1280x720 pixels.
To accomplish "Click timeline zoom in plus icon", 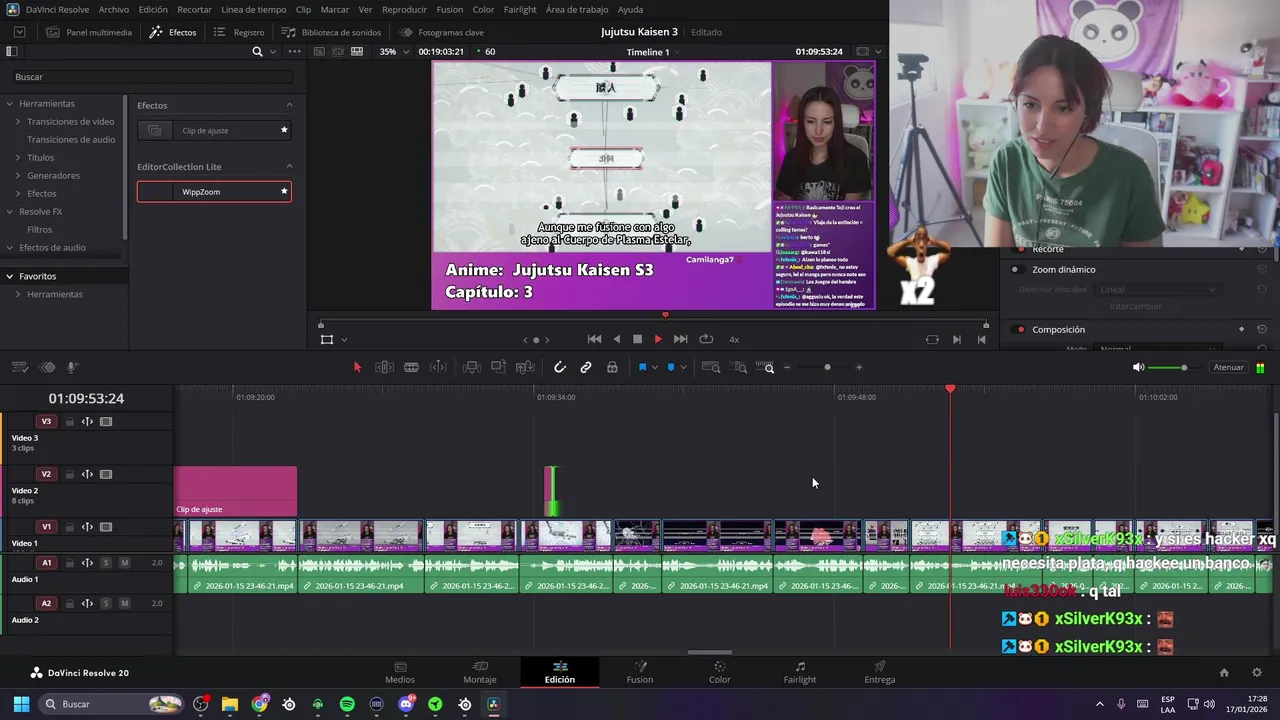I will pos(859,367).
